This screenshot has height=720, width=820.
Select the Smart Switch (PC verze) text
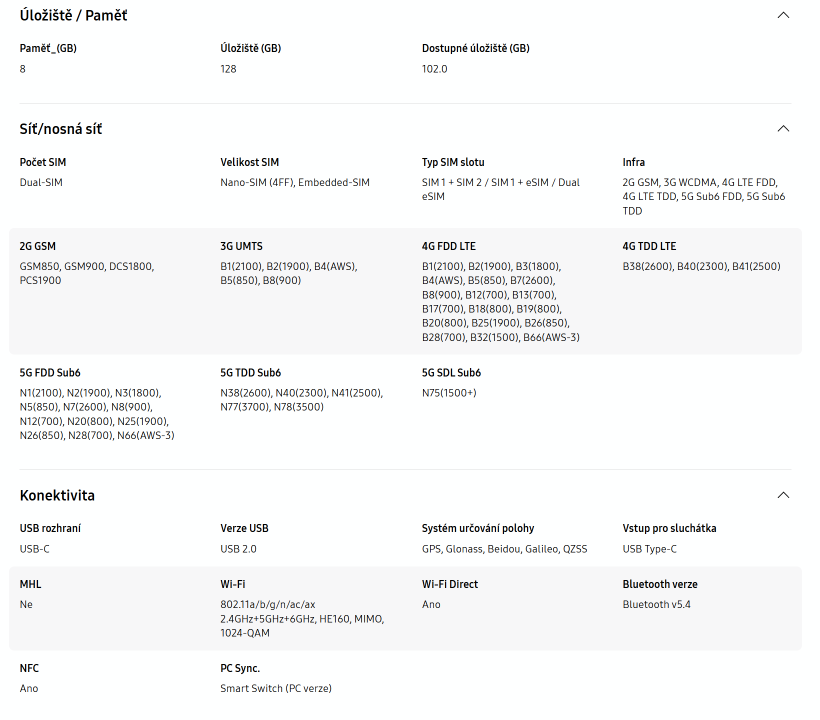(276, 689)
